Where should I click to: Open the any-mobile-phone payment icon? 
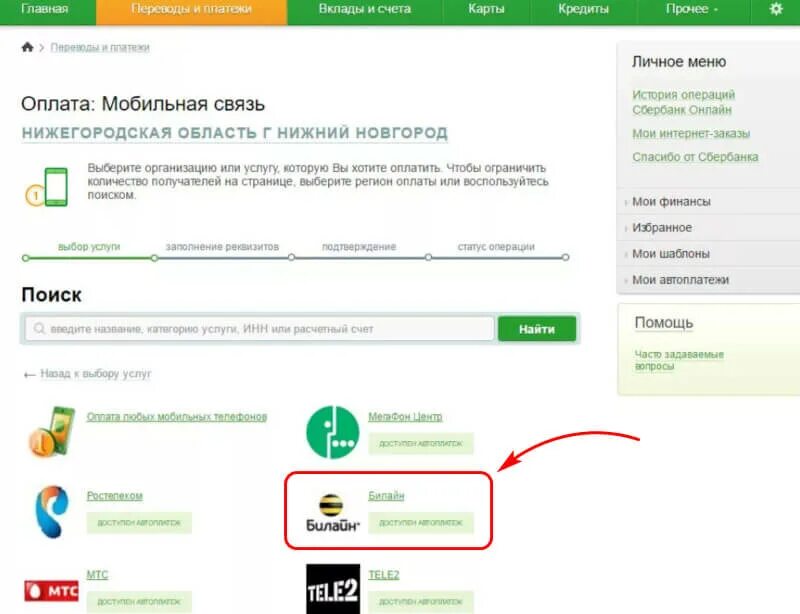click(x=51, y=432)
